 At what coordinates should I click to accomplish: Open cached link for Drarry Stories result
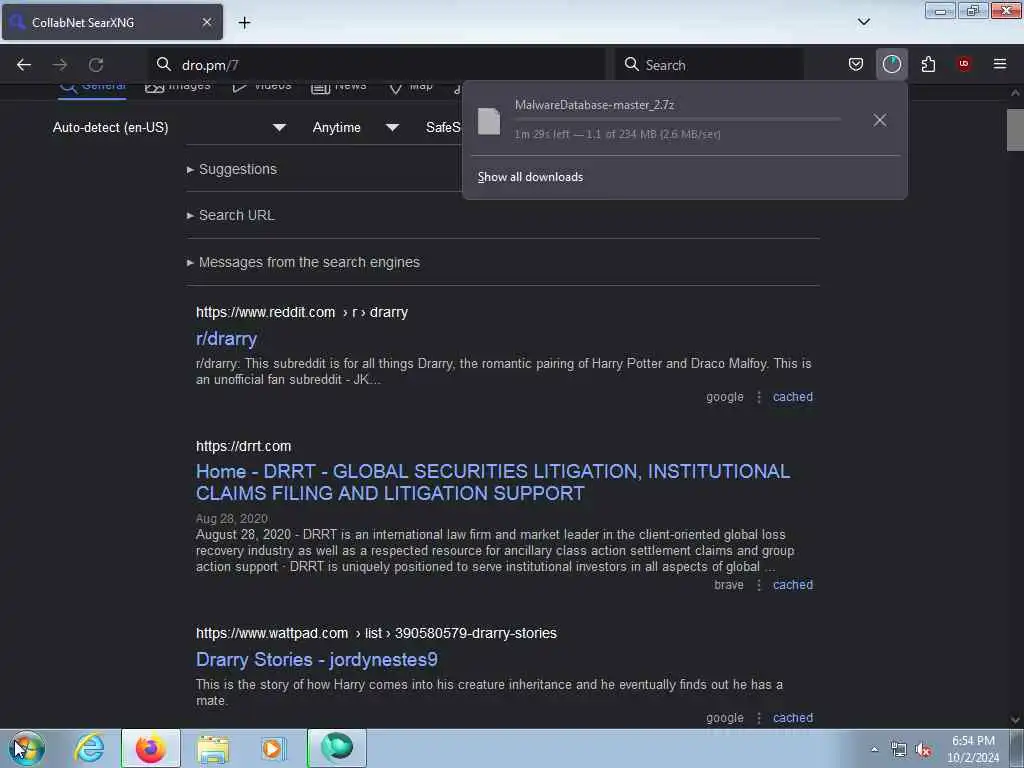(793, 718)
